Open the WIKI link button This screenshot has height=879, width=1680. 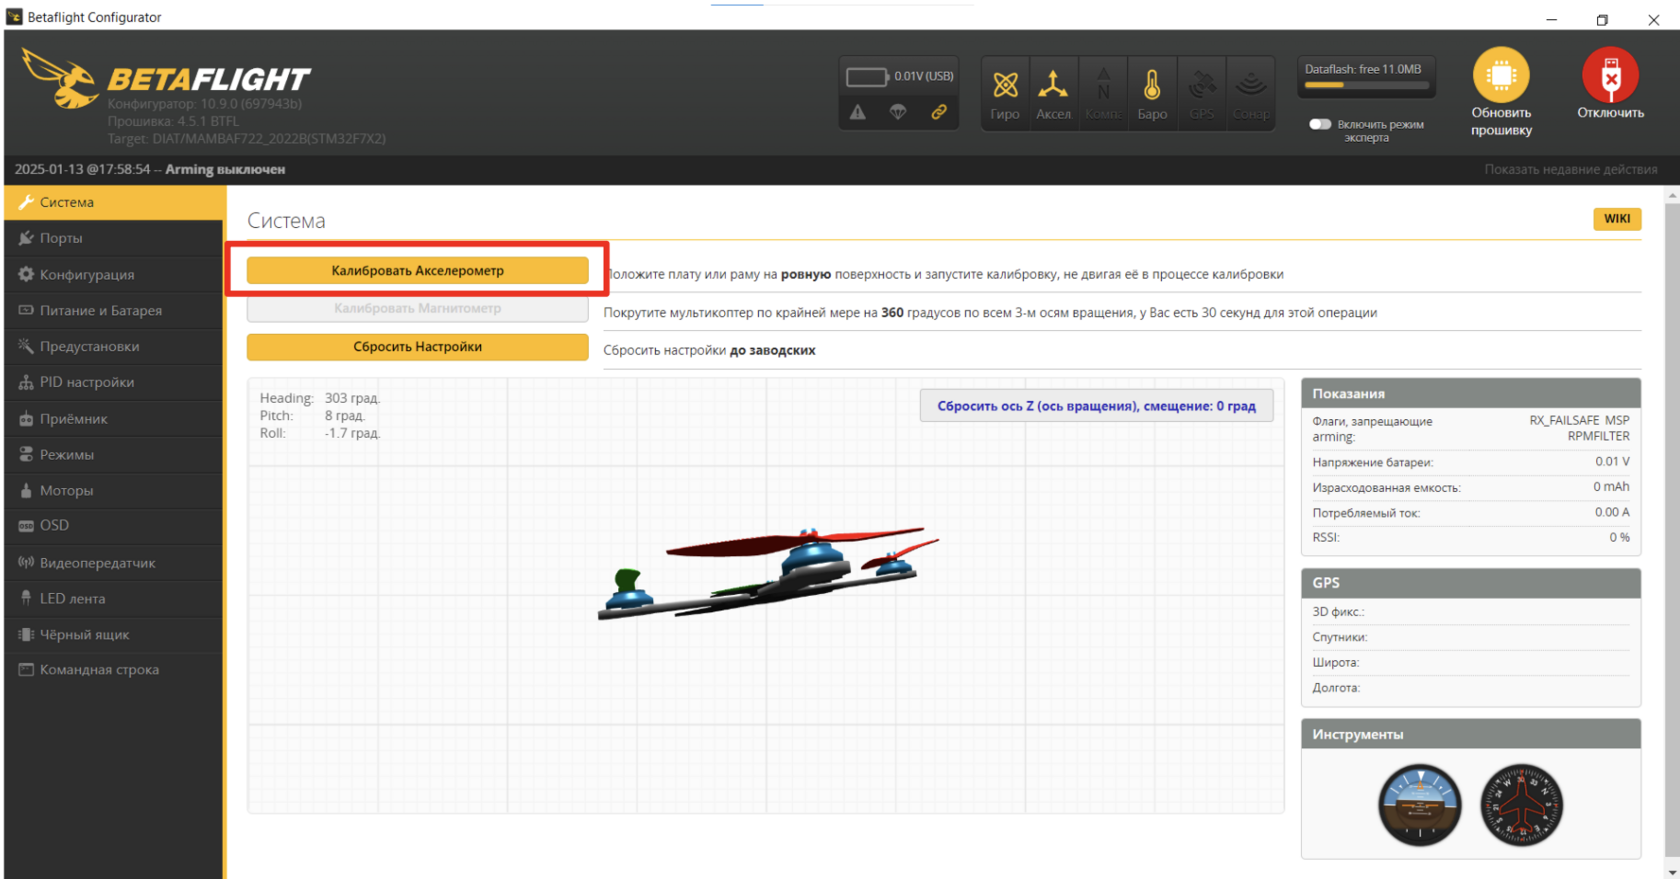(x=1616, y=219)
